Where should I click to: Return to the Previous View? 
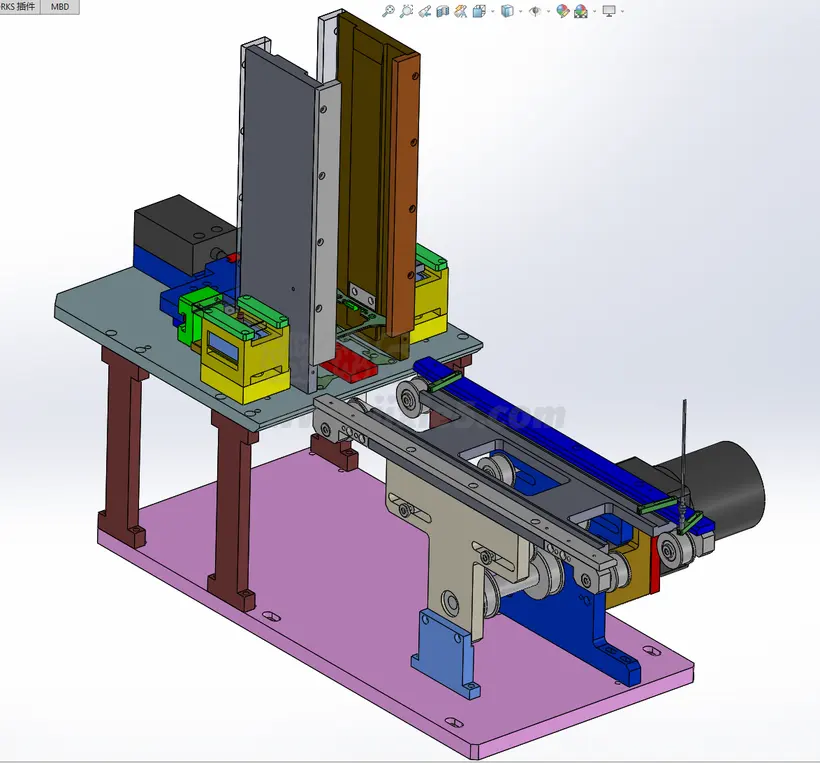click(x=425, y=11)
